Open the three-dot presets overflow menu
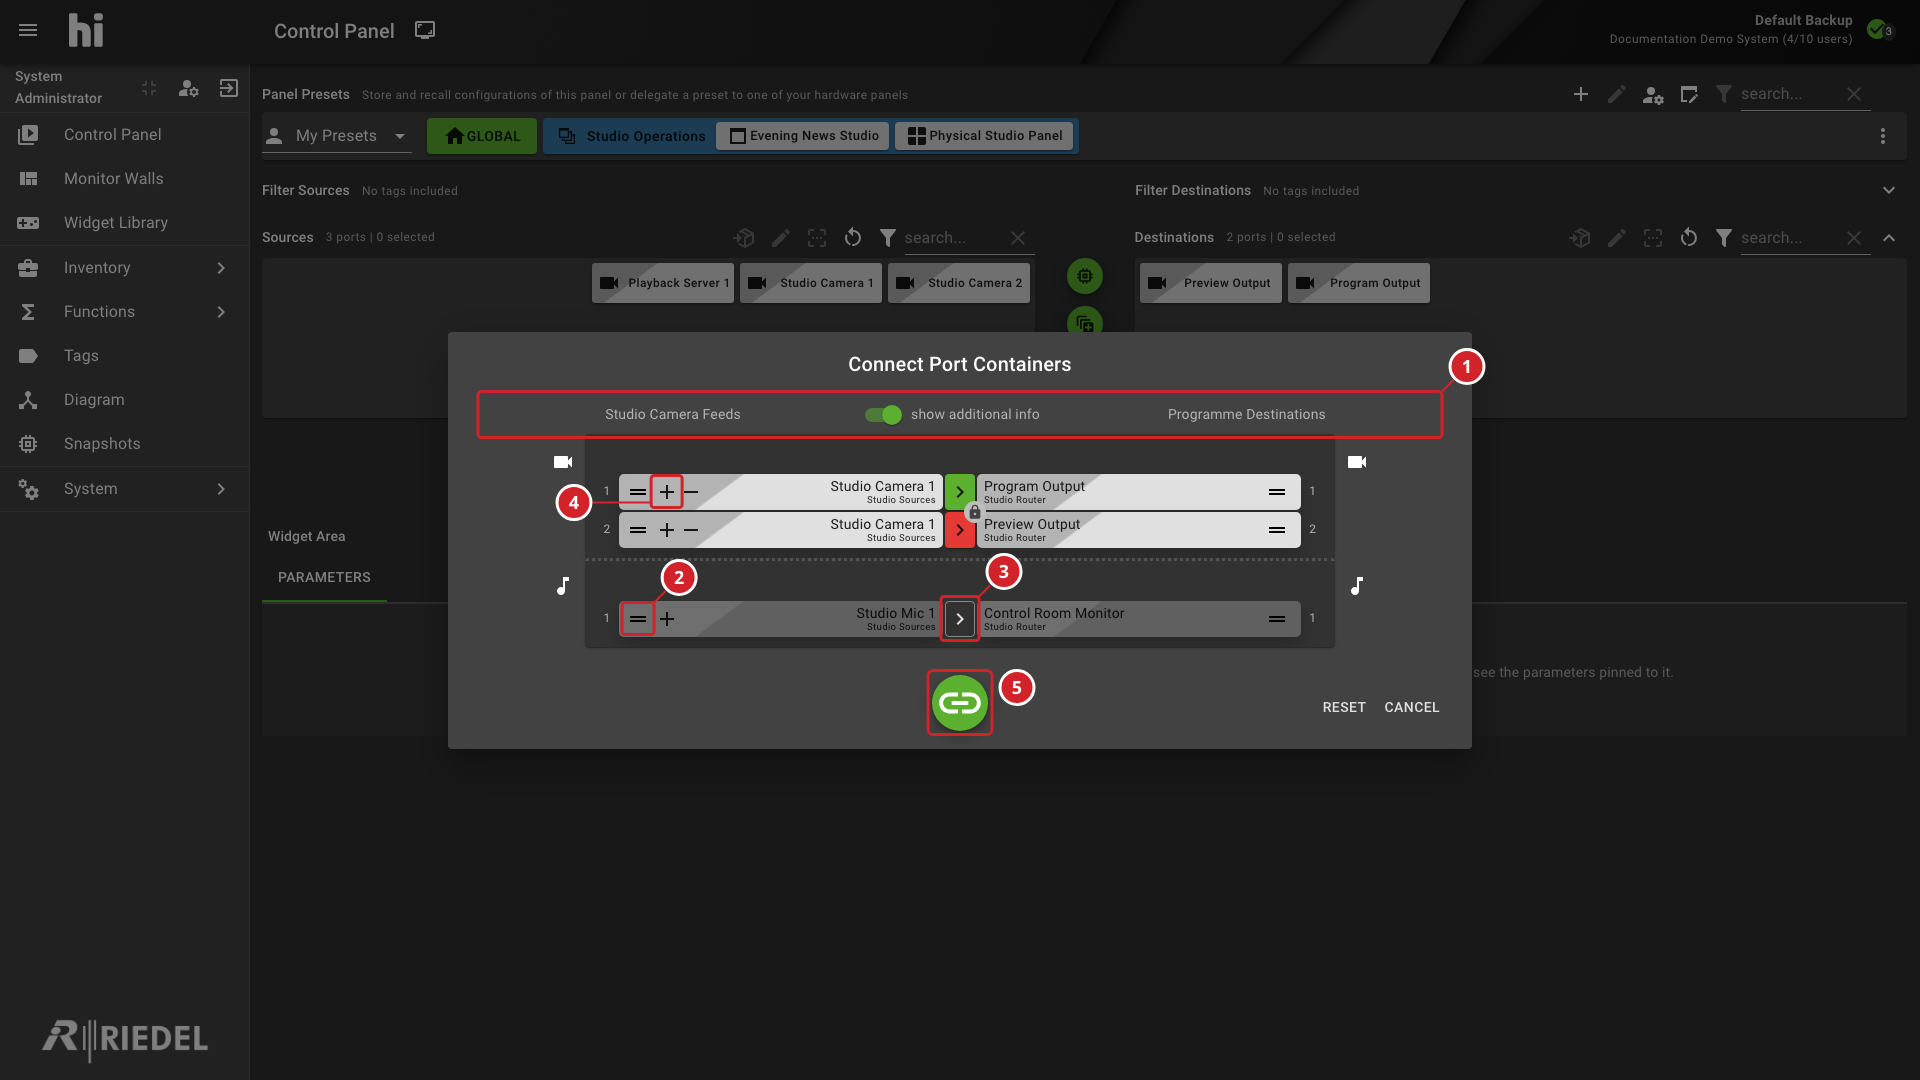The image size is (1920, 1080). click(x=1883, y=136)
